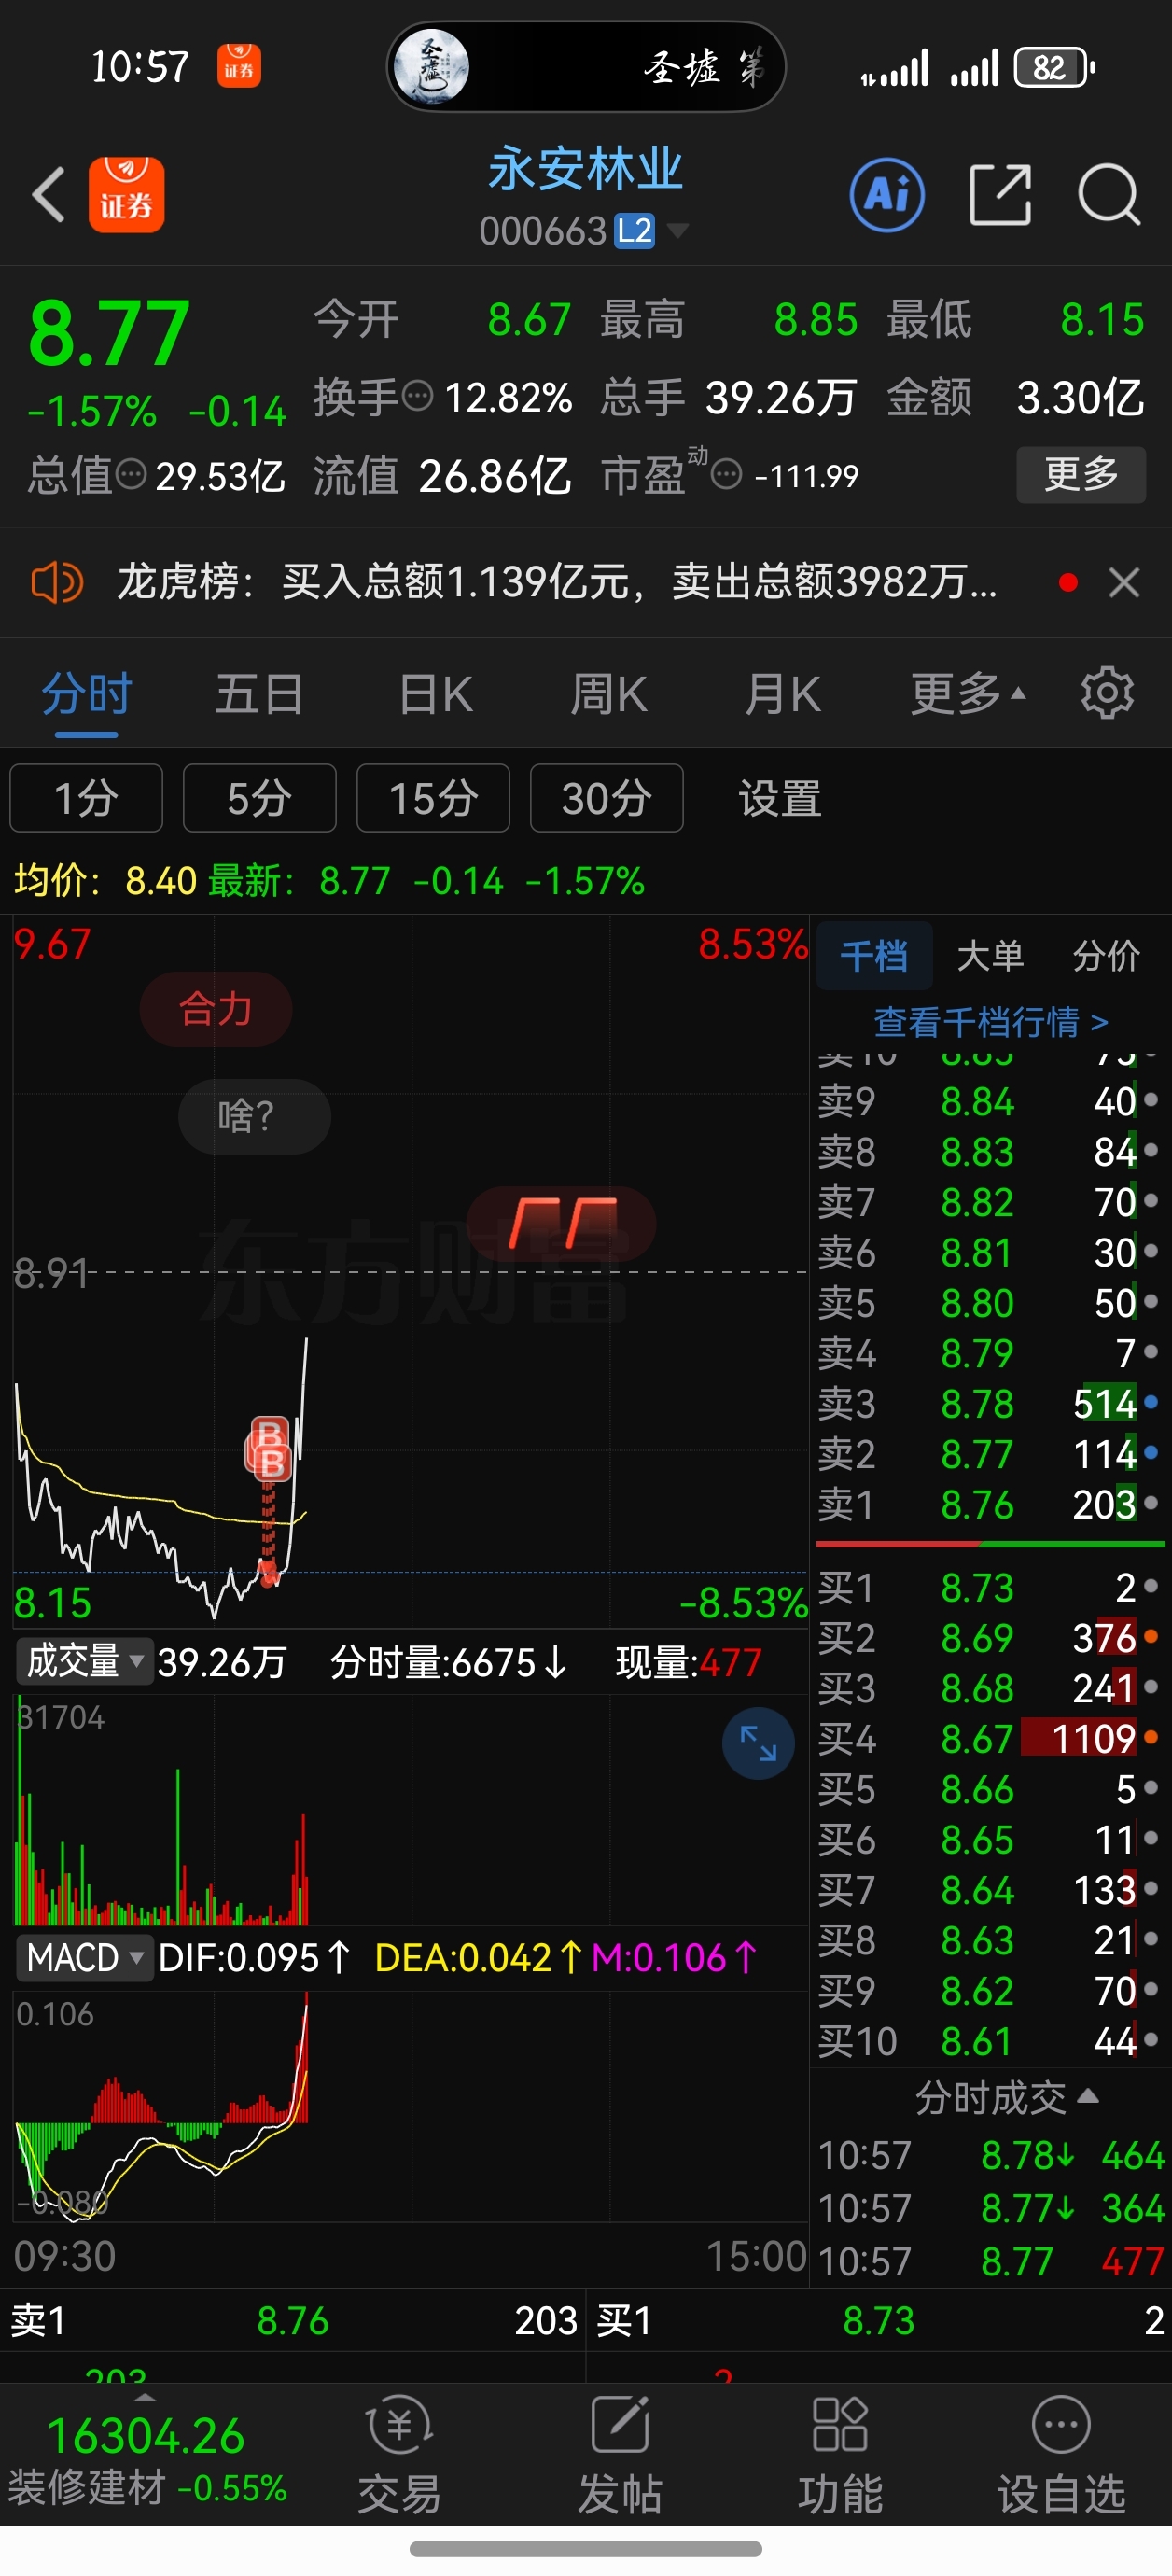Expand the chart fullscreen arrows icon
This screenshot has width=1172, height=2576.
(758, 1743)
